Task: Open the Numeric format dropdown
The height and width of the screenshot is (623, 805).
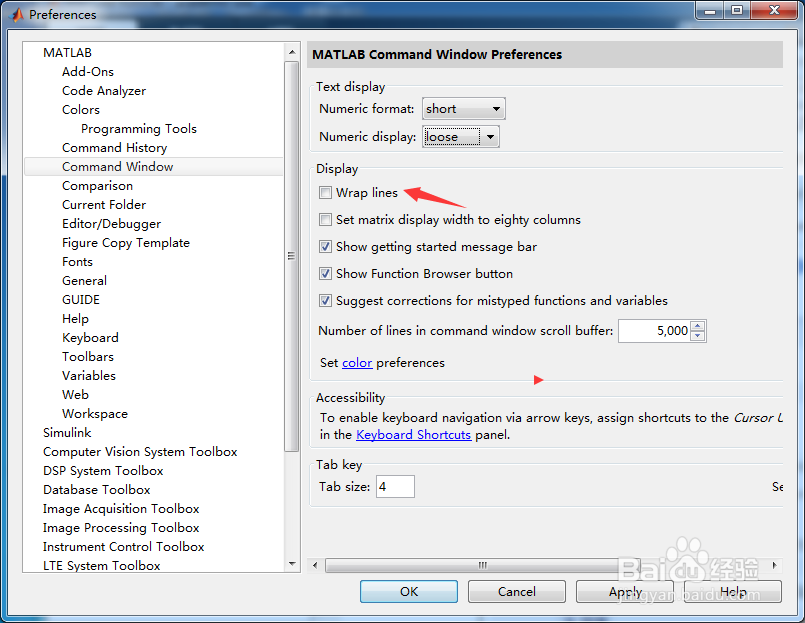Action: (x=464, y=109)
